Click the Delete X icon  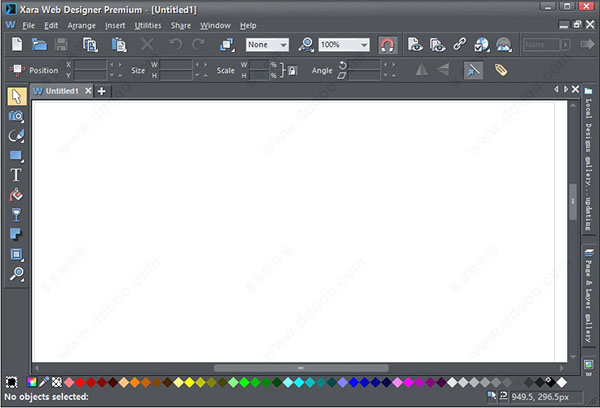(x=147, y=44)
